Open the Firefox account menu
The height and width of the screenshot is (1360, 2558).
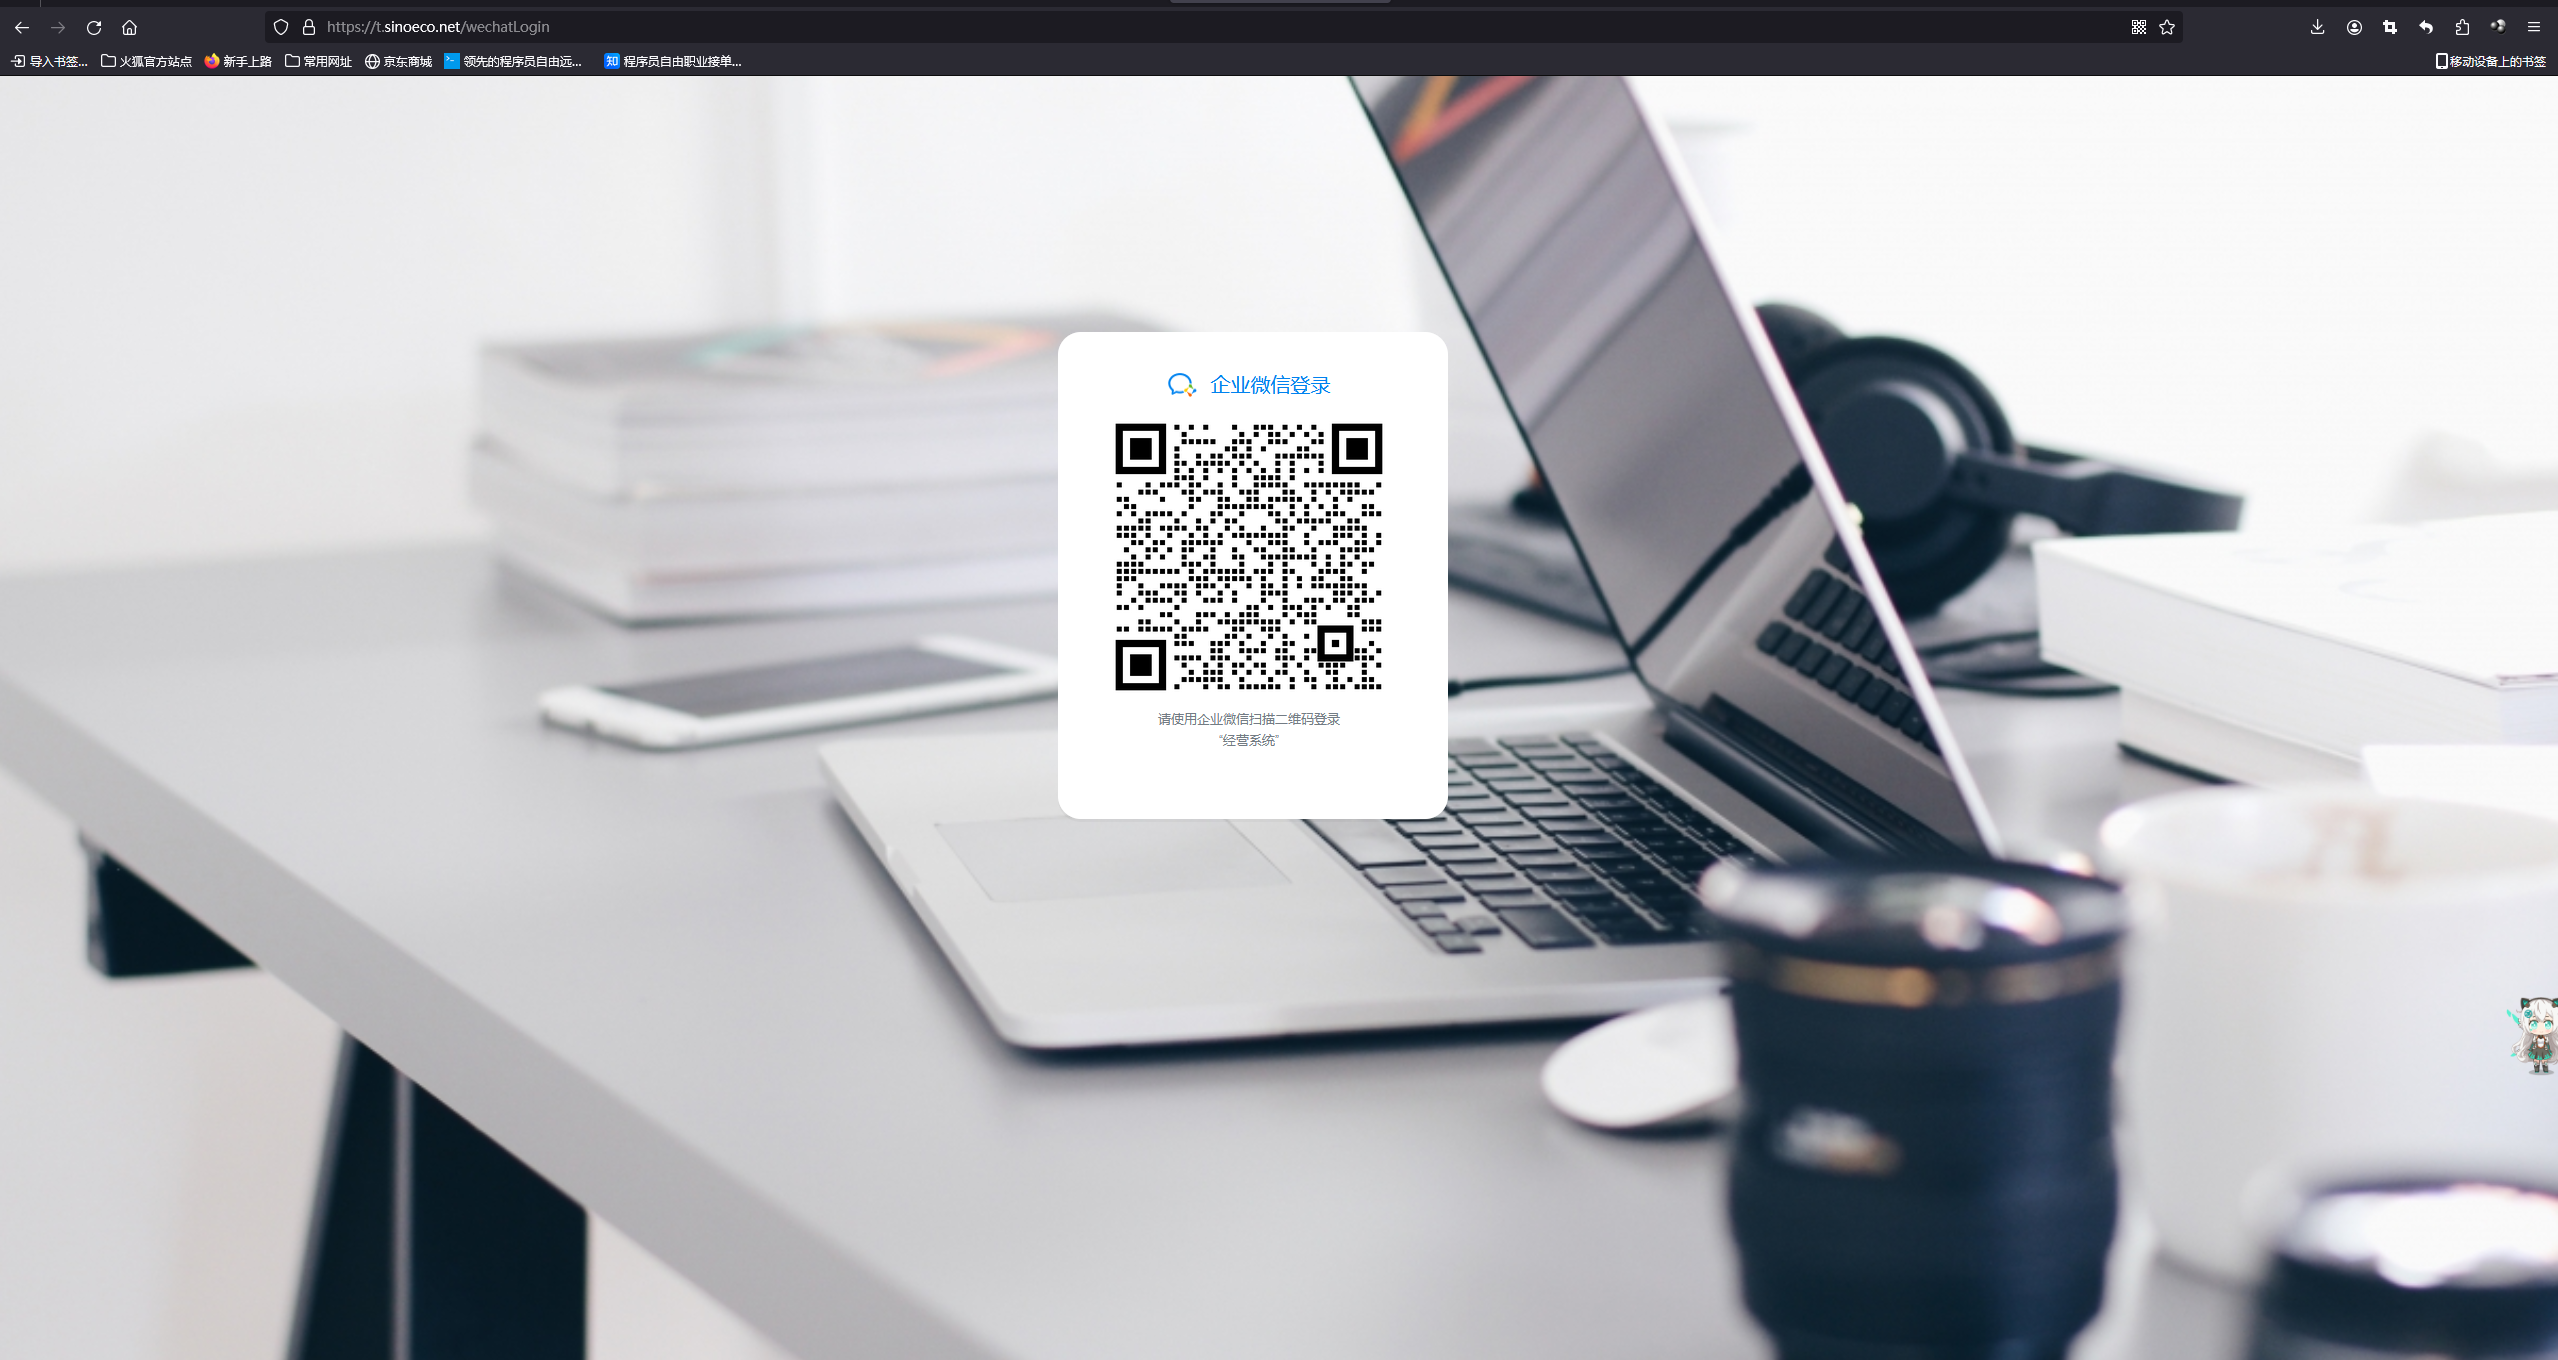coord(2354,27)
